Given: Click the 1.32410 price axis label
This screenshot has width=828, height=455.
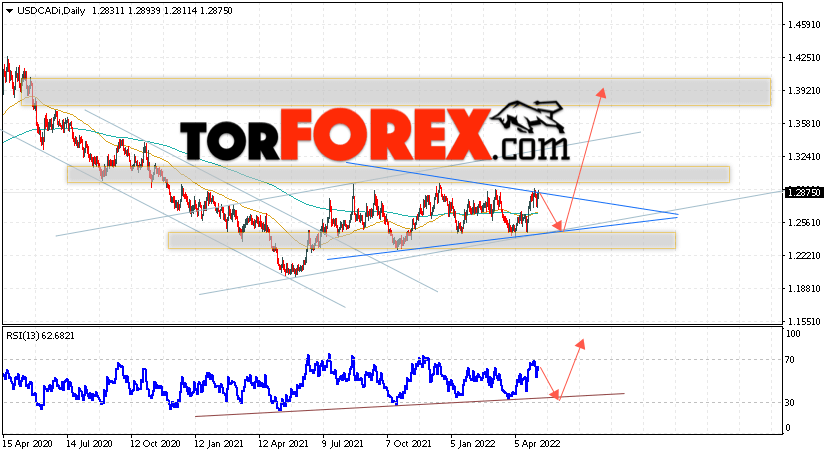Looking at the screenshot, I should [804, 157].
